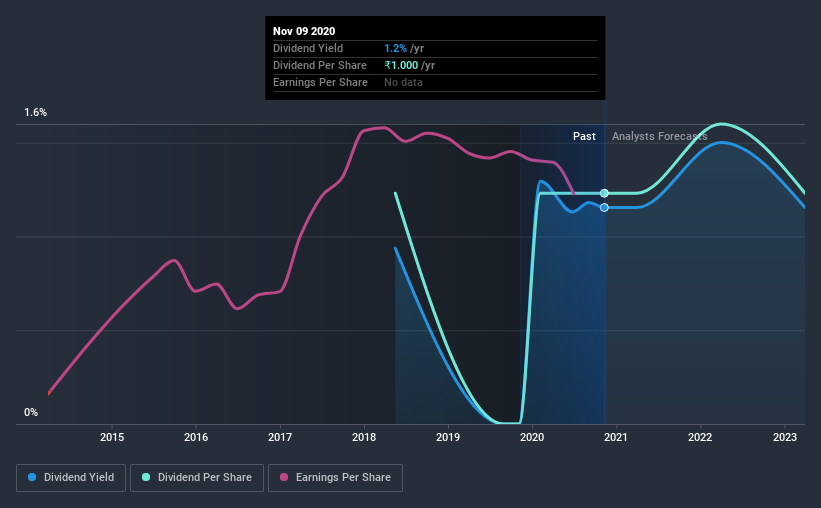This screenshot has height=508, width=821.
Task: Click the tooltip Dividend Yield row label
Action: tap(308, 48)
